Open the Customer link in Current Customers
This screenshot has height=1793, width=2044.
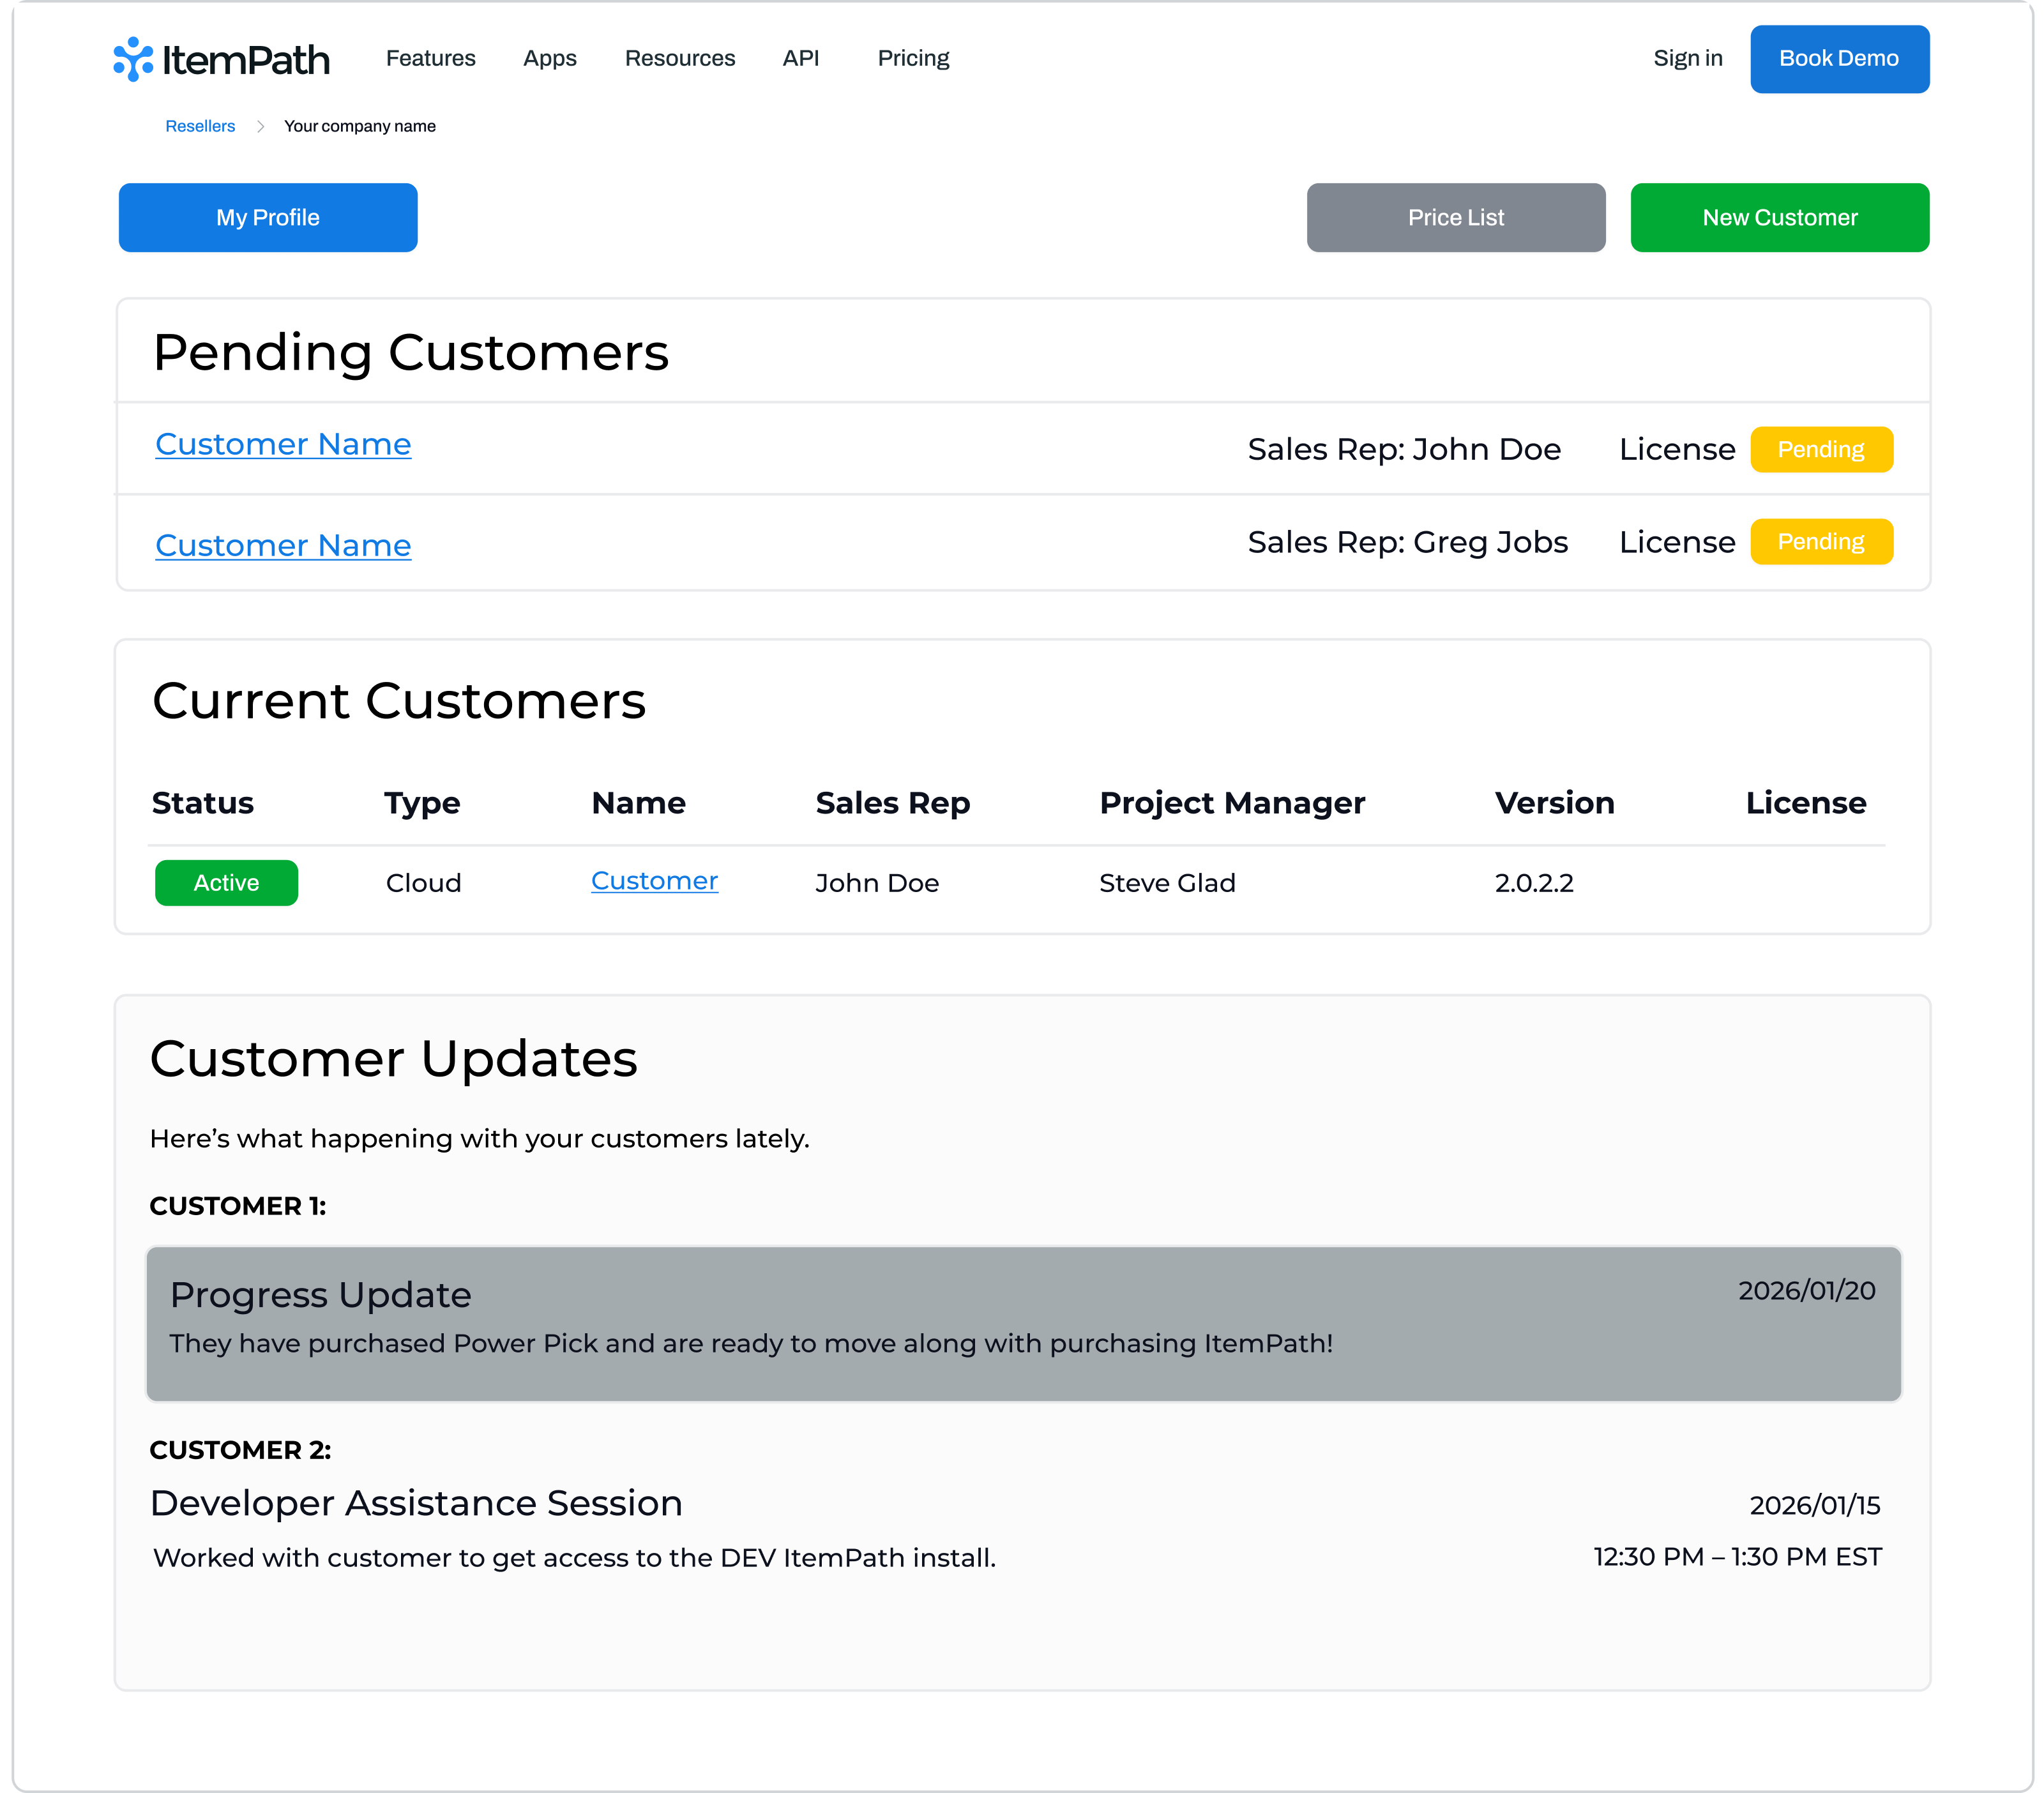(x=654, y=880)
